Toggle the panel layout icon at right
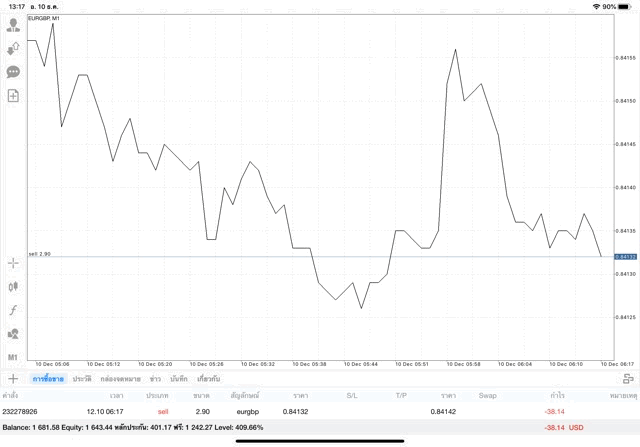Screen dimensions: 640x447 pyautogui.click(x=628, y=379)
